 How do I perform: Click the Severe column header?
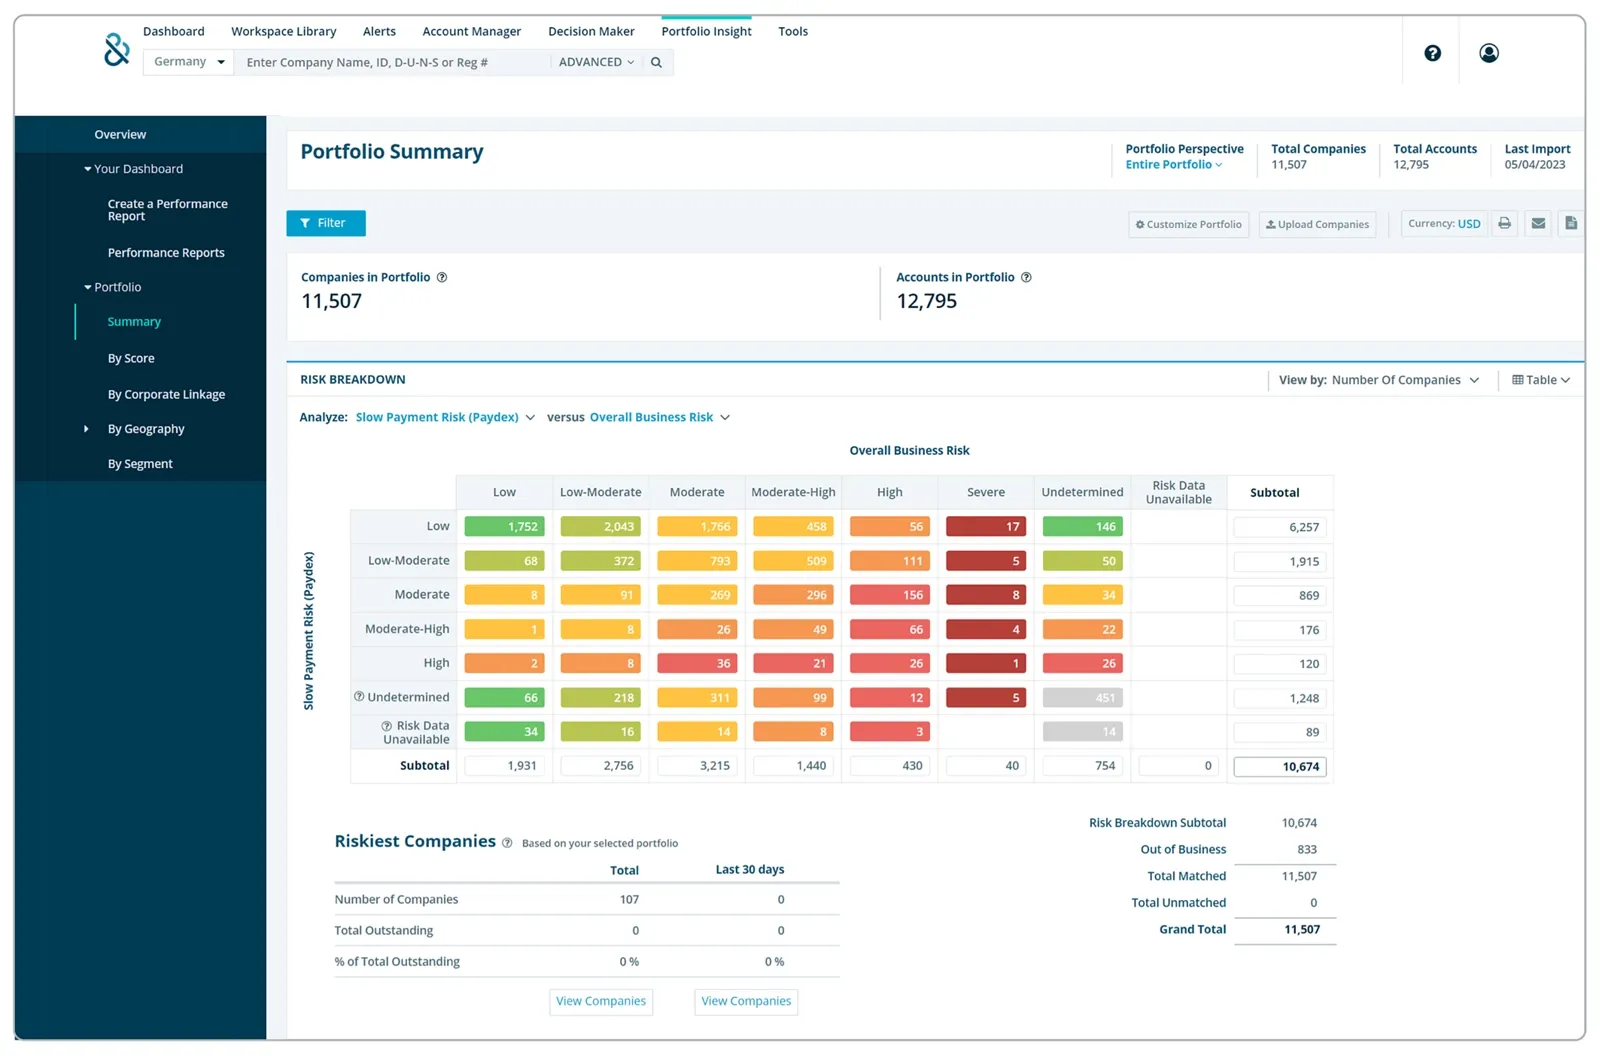(x=986, y=492)
